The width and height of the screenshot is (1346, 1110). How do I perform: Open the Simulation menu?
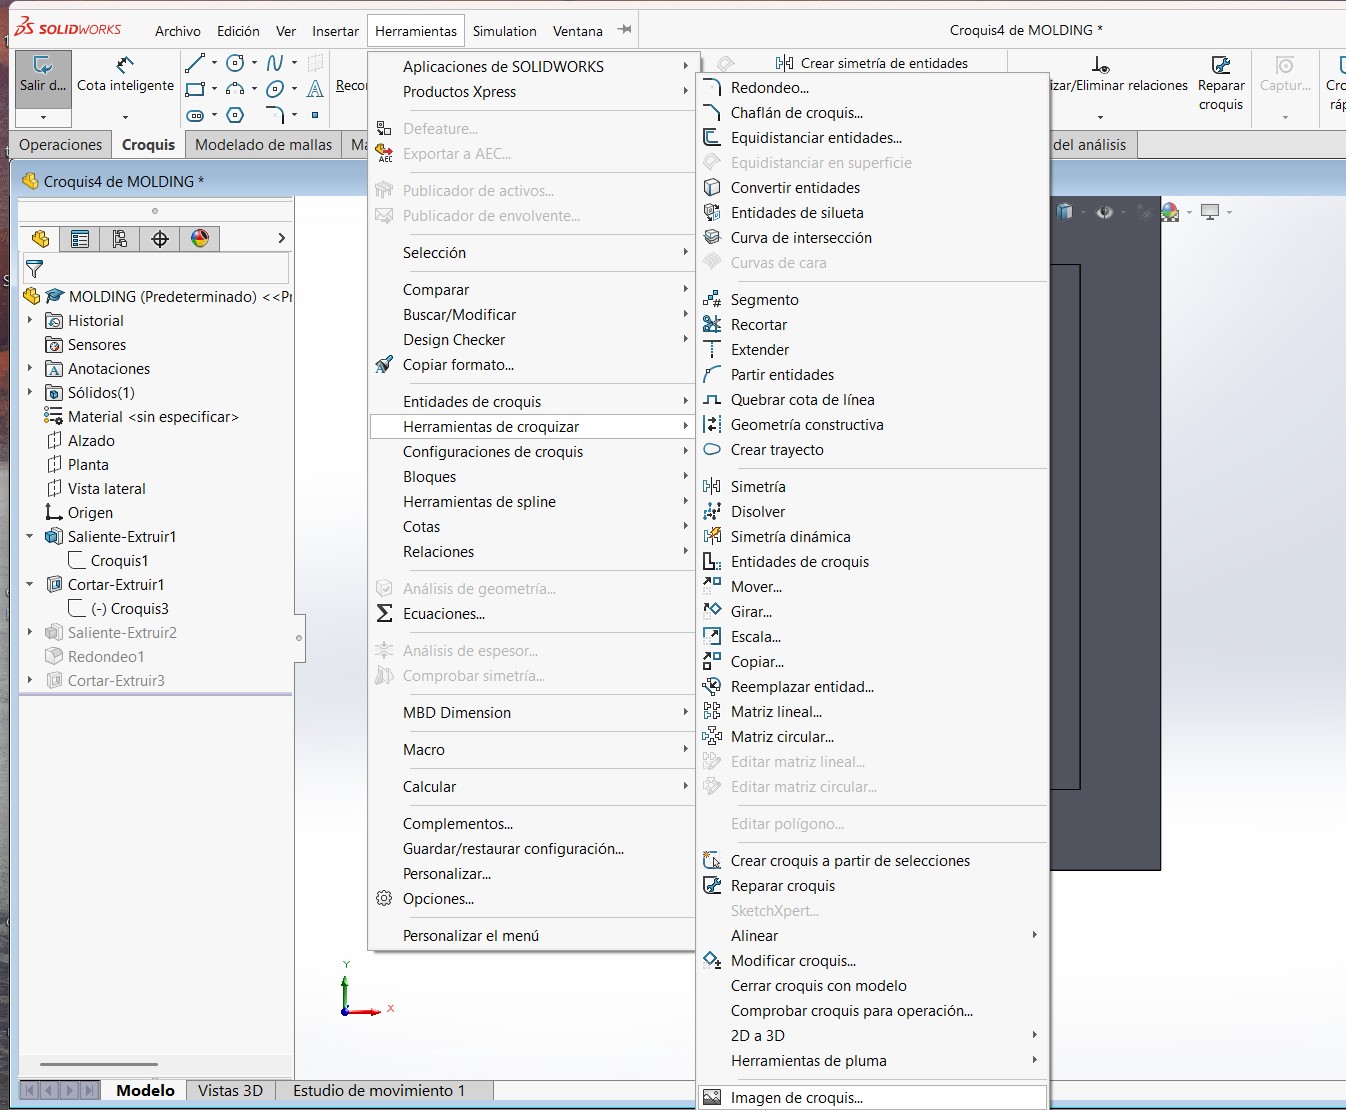pyautogui.click(x=504, y=31)
